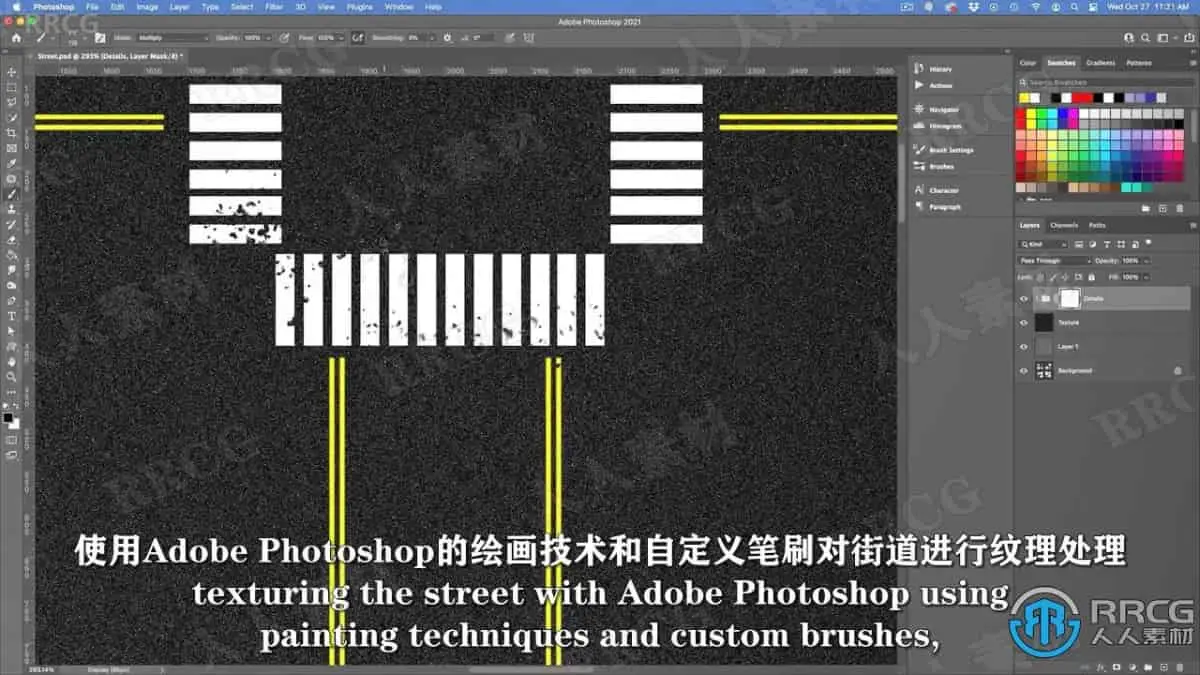Open the Paragraph panel
Screen dimensions: 1200x675
(x=937, y=207)
